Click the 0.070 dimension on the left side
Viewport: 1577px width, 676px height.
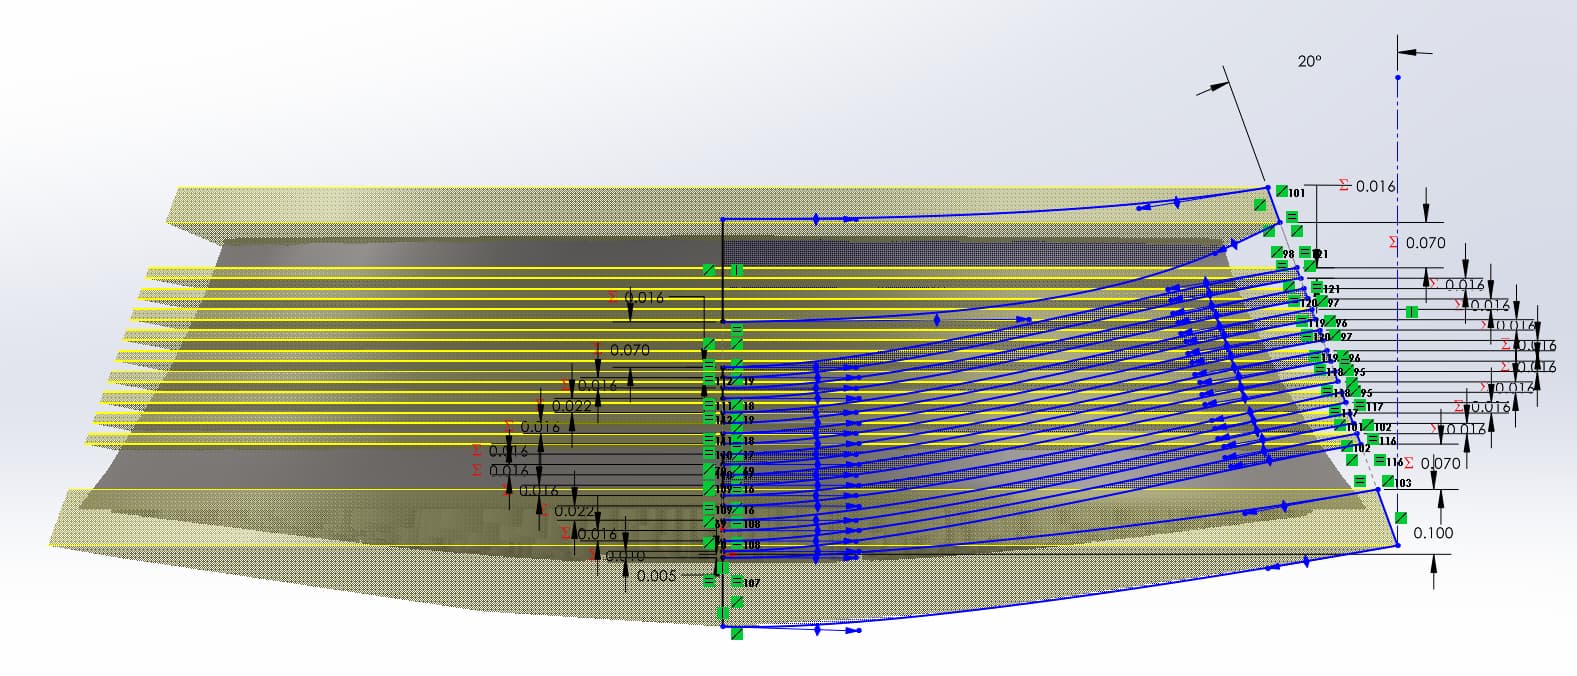pos(629,350)
